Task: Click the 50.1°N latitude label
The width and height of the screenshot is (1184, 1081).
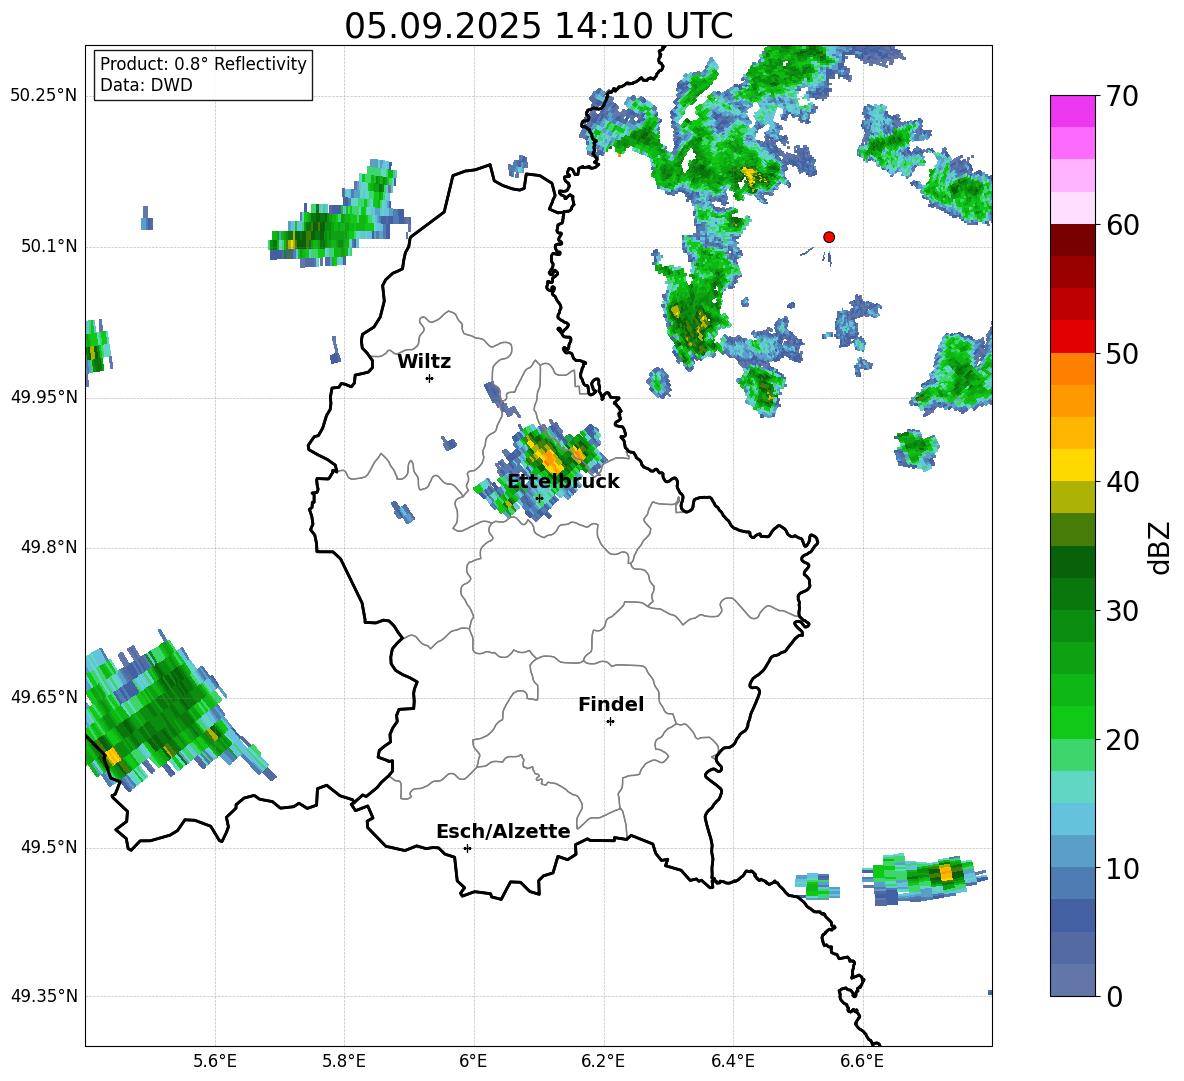Action: click(49, 247)
